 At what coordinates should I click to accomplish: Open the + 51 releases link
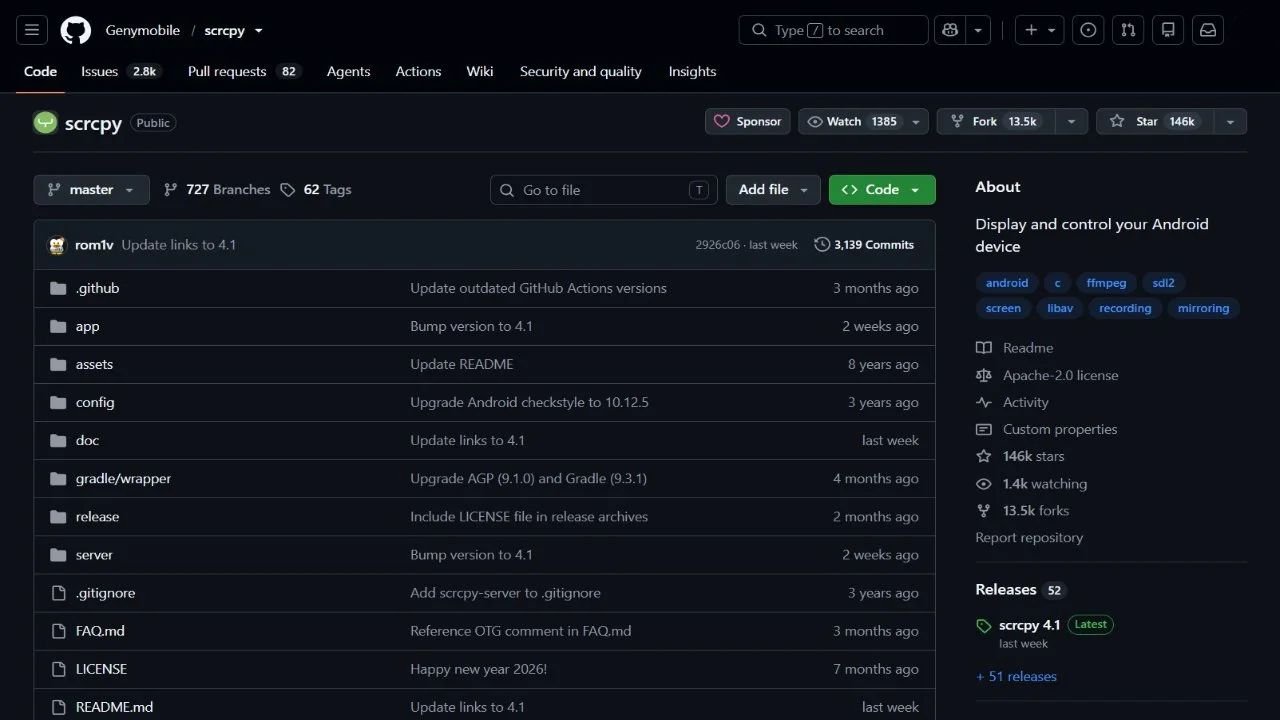tap(1016, 677)
